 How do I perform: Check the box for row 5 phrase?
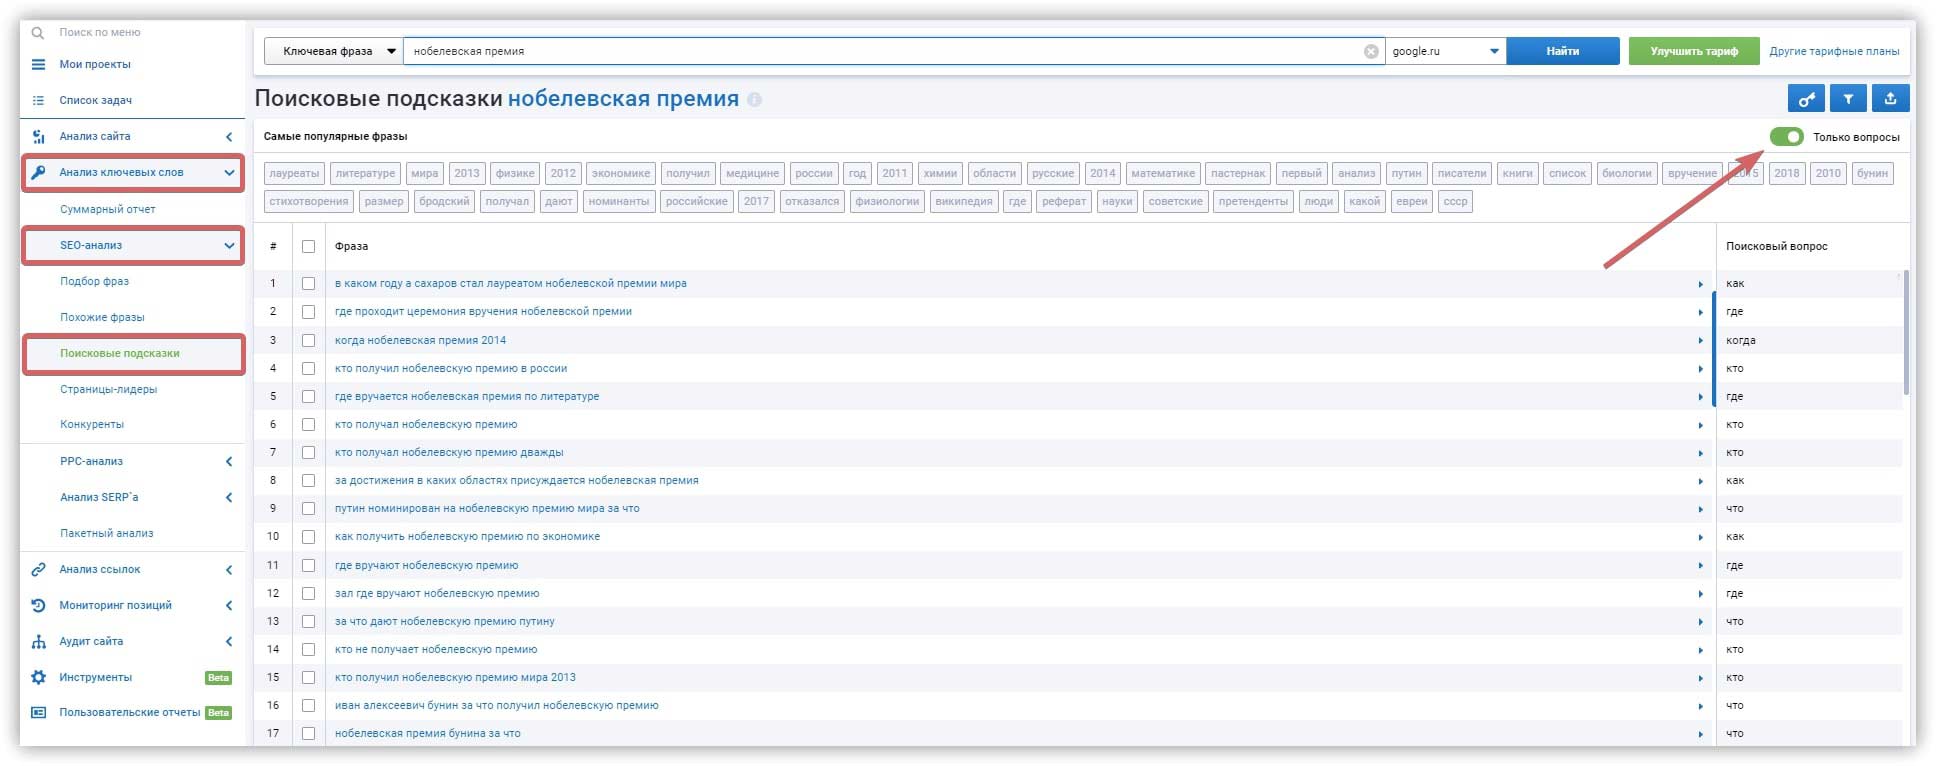tap(308, 397)
